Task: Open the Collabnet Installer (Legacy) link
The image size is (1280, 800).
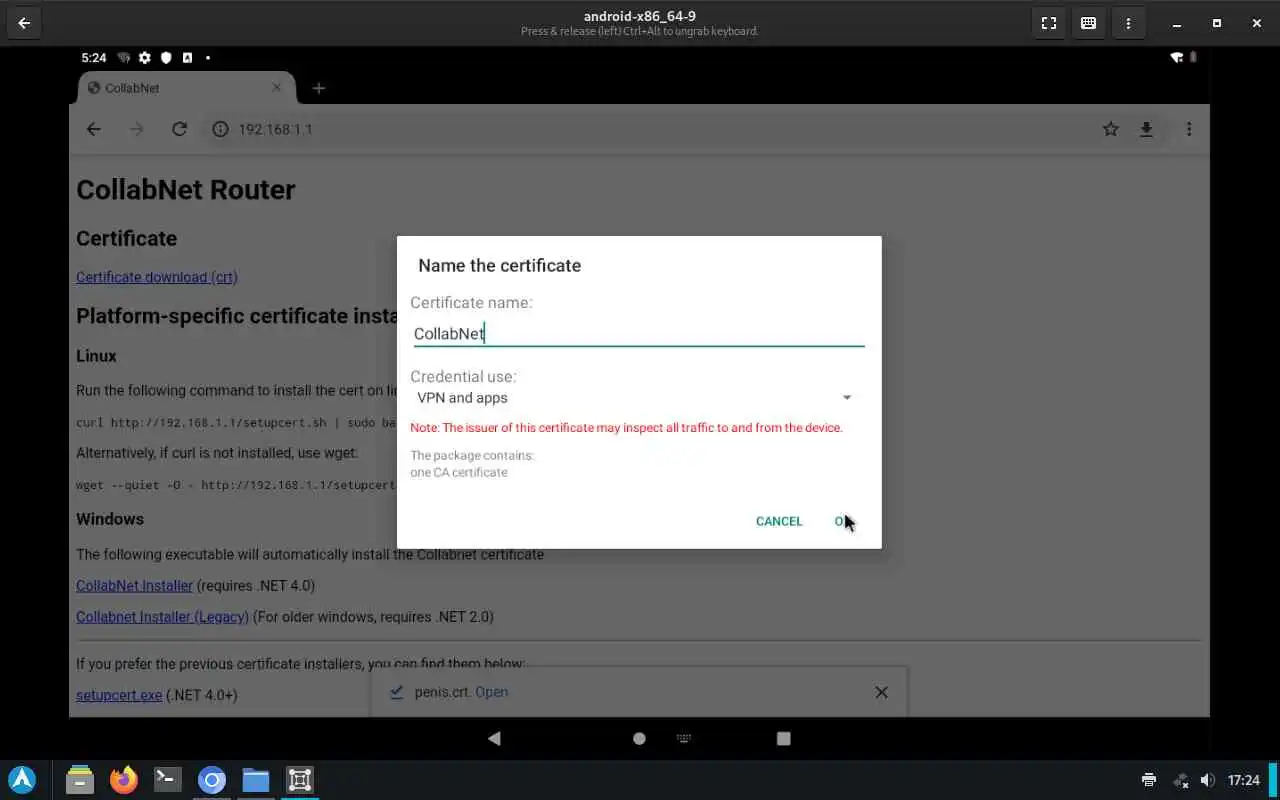Action: [x=162, y=617]
